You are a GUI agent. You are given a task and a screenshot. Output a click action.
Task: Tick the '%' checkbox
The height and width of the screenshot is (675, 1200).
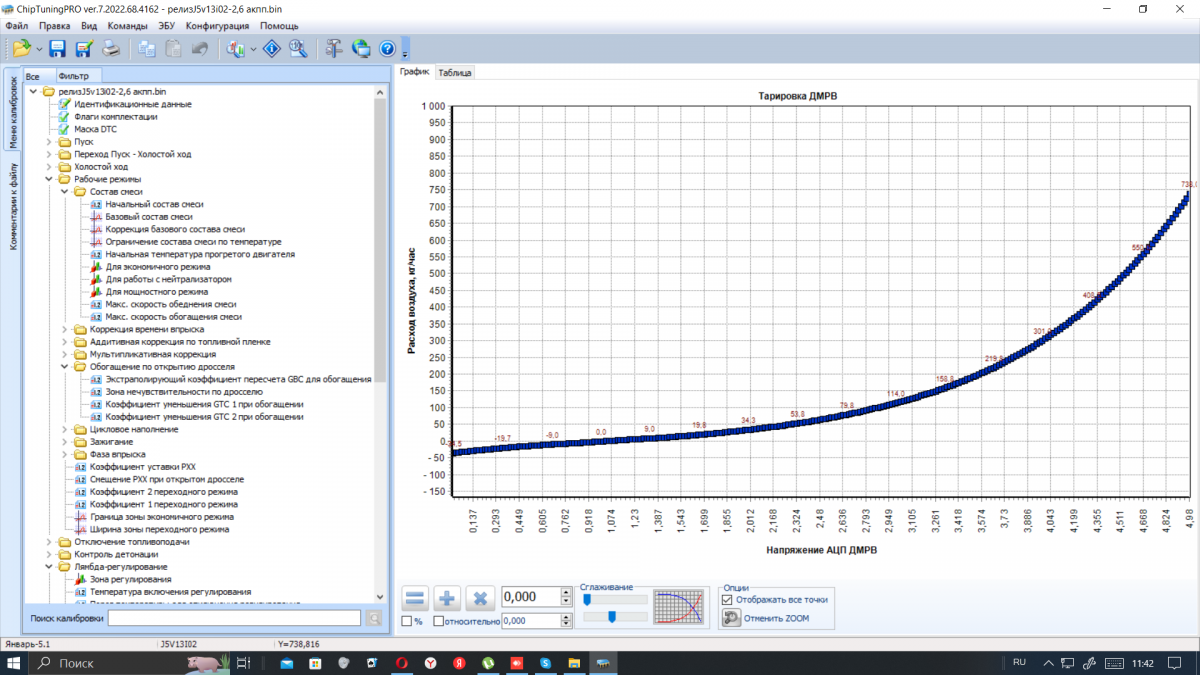point(406,621)
